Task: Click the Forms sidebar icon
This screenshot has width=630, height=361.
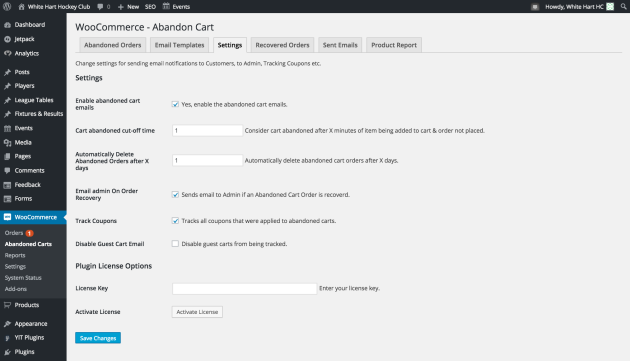Action: click(7, 199)
